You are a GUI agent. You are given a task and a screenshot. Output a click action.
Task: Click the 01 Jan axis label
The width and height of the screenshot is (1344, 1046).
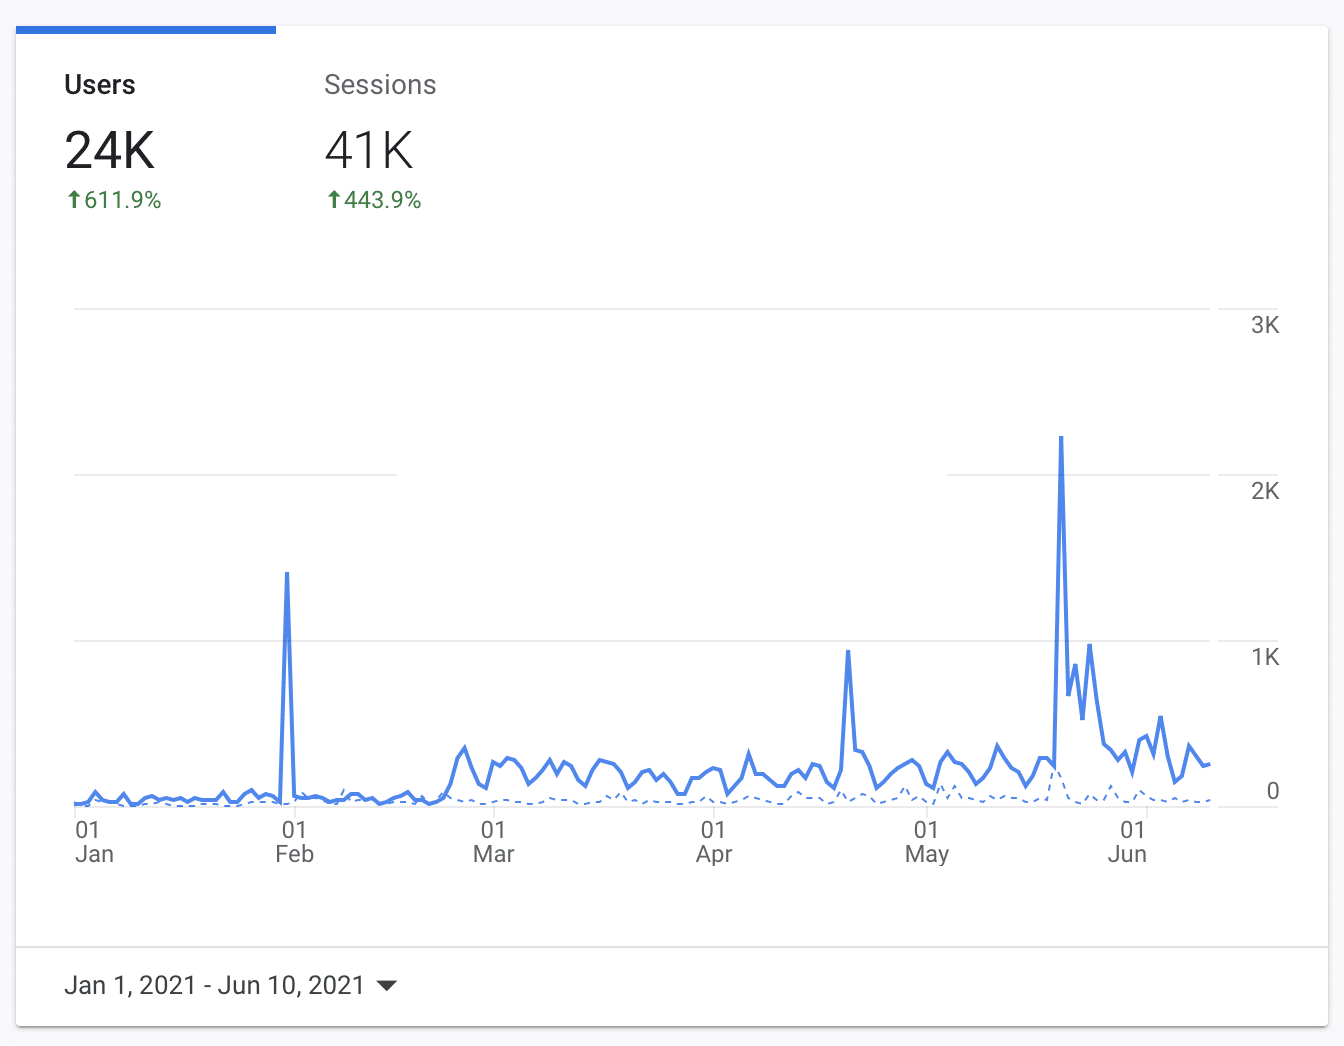pos(94,841)
